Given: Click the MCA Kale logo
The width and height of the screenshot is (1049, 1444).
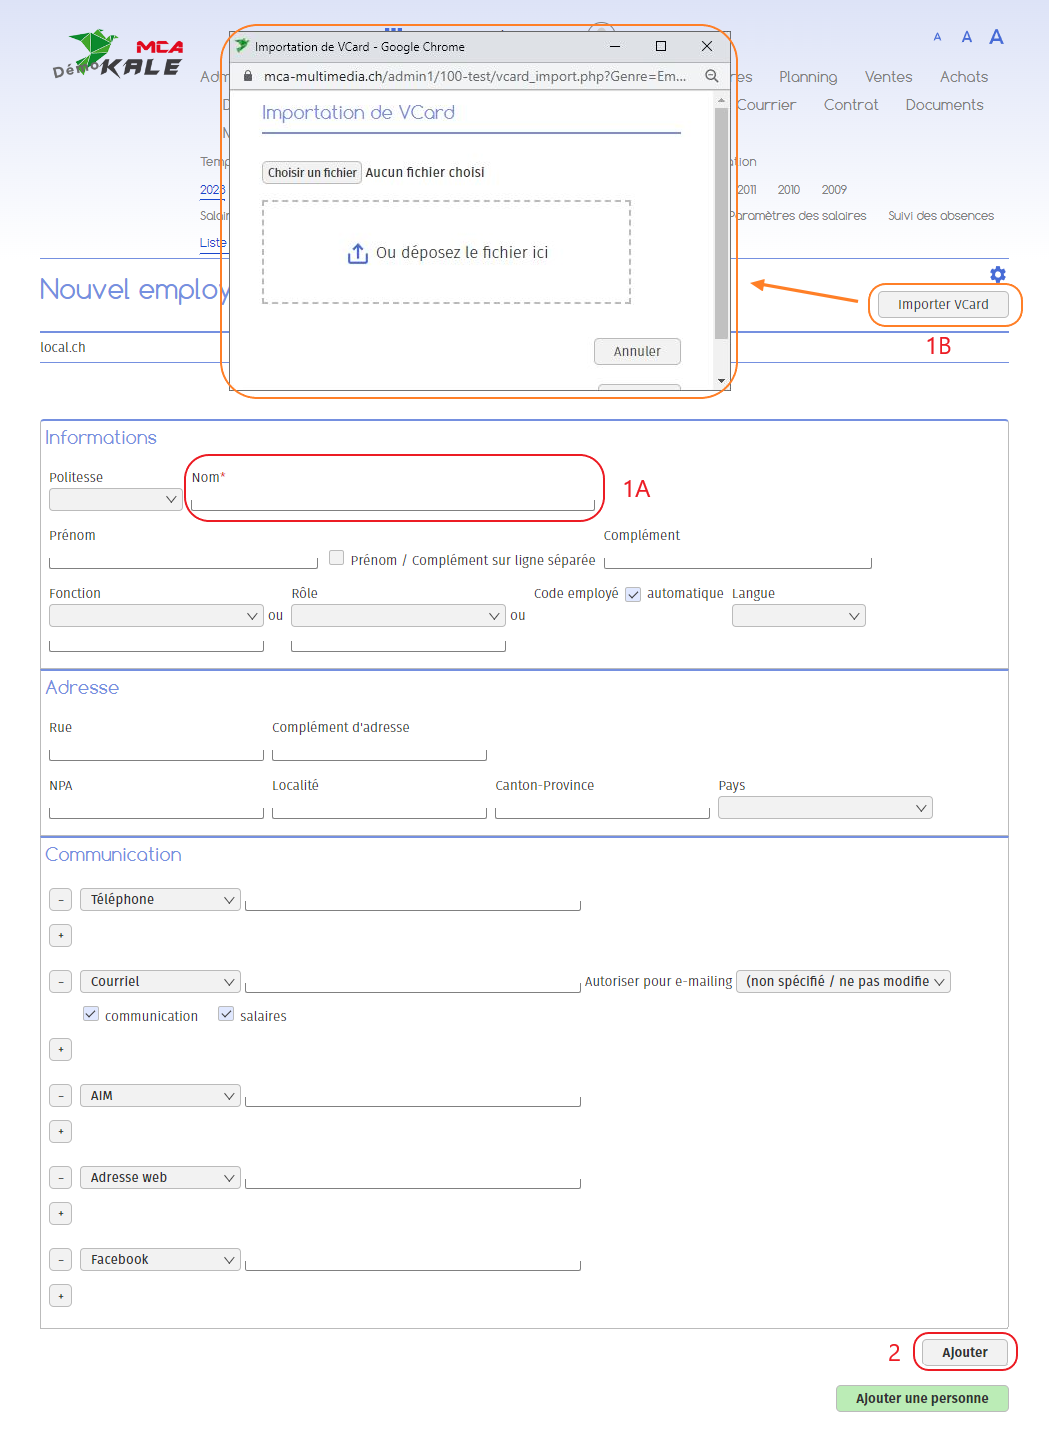Looking at the screenshot, I should tap(118, 55).
